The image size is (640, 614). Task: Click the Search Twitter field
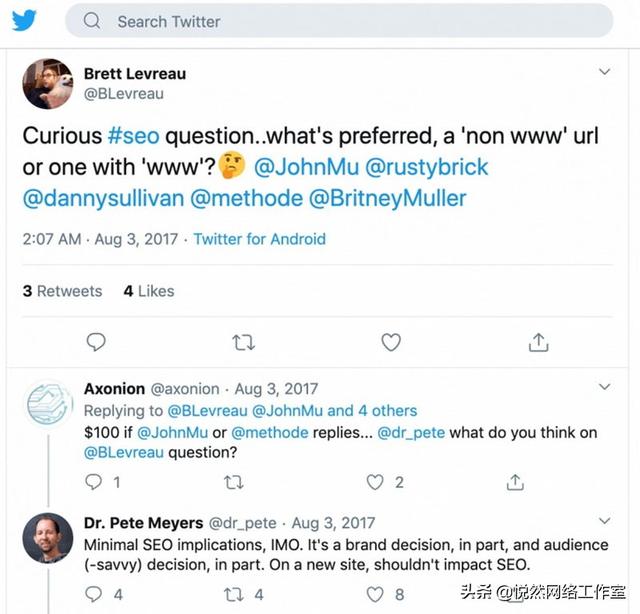pos(338,21)
